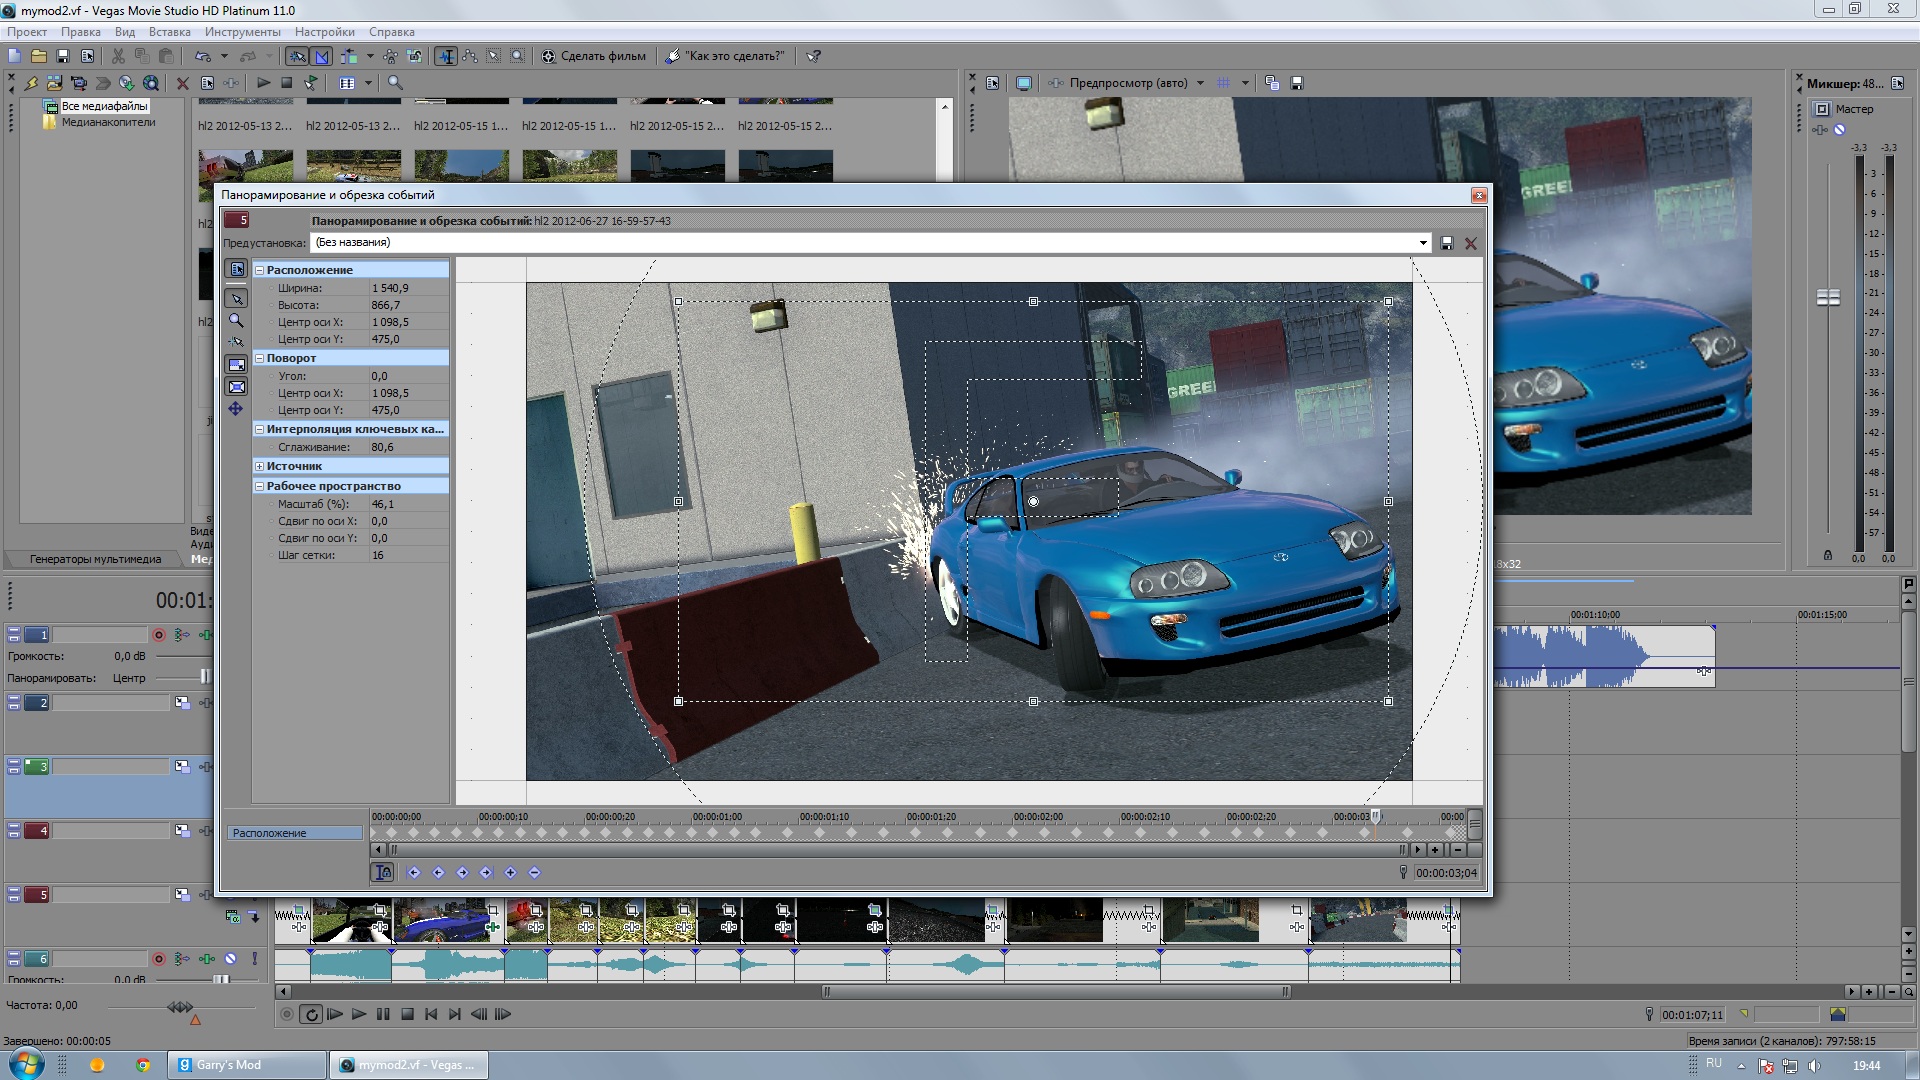
Task: Click the Сделать фильм button
Action: pyautogui.click(x=594, y=56)
